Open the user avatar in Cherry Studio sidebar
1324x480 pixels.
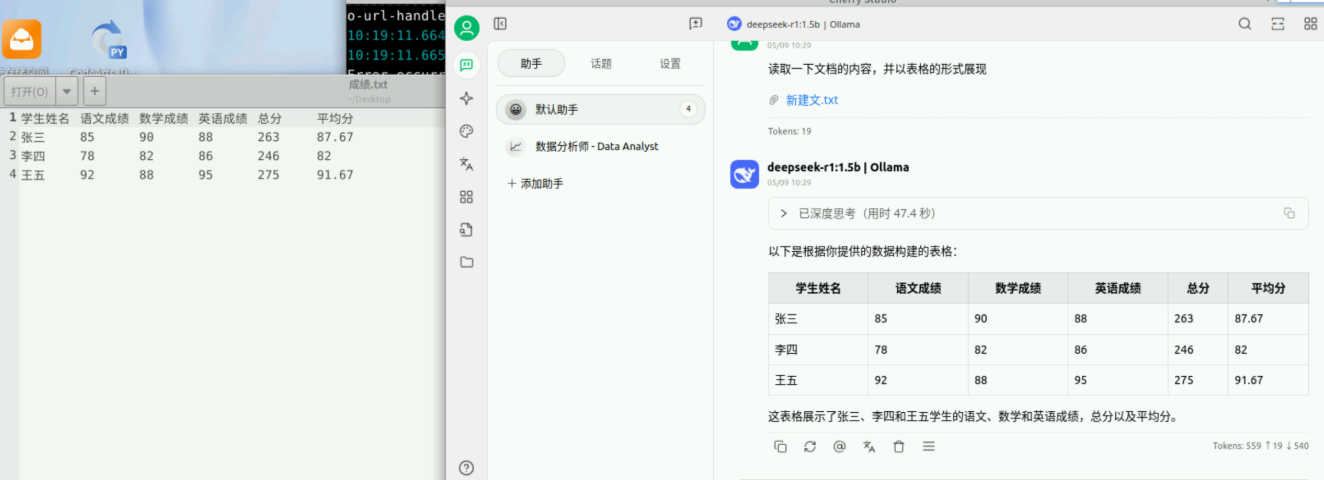tap(466, 27)
